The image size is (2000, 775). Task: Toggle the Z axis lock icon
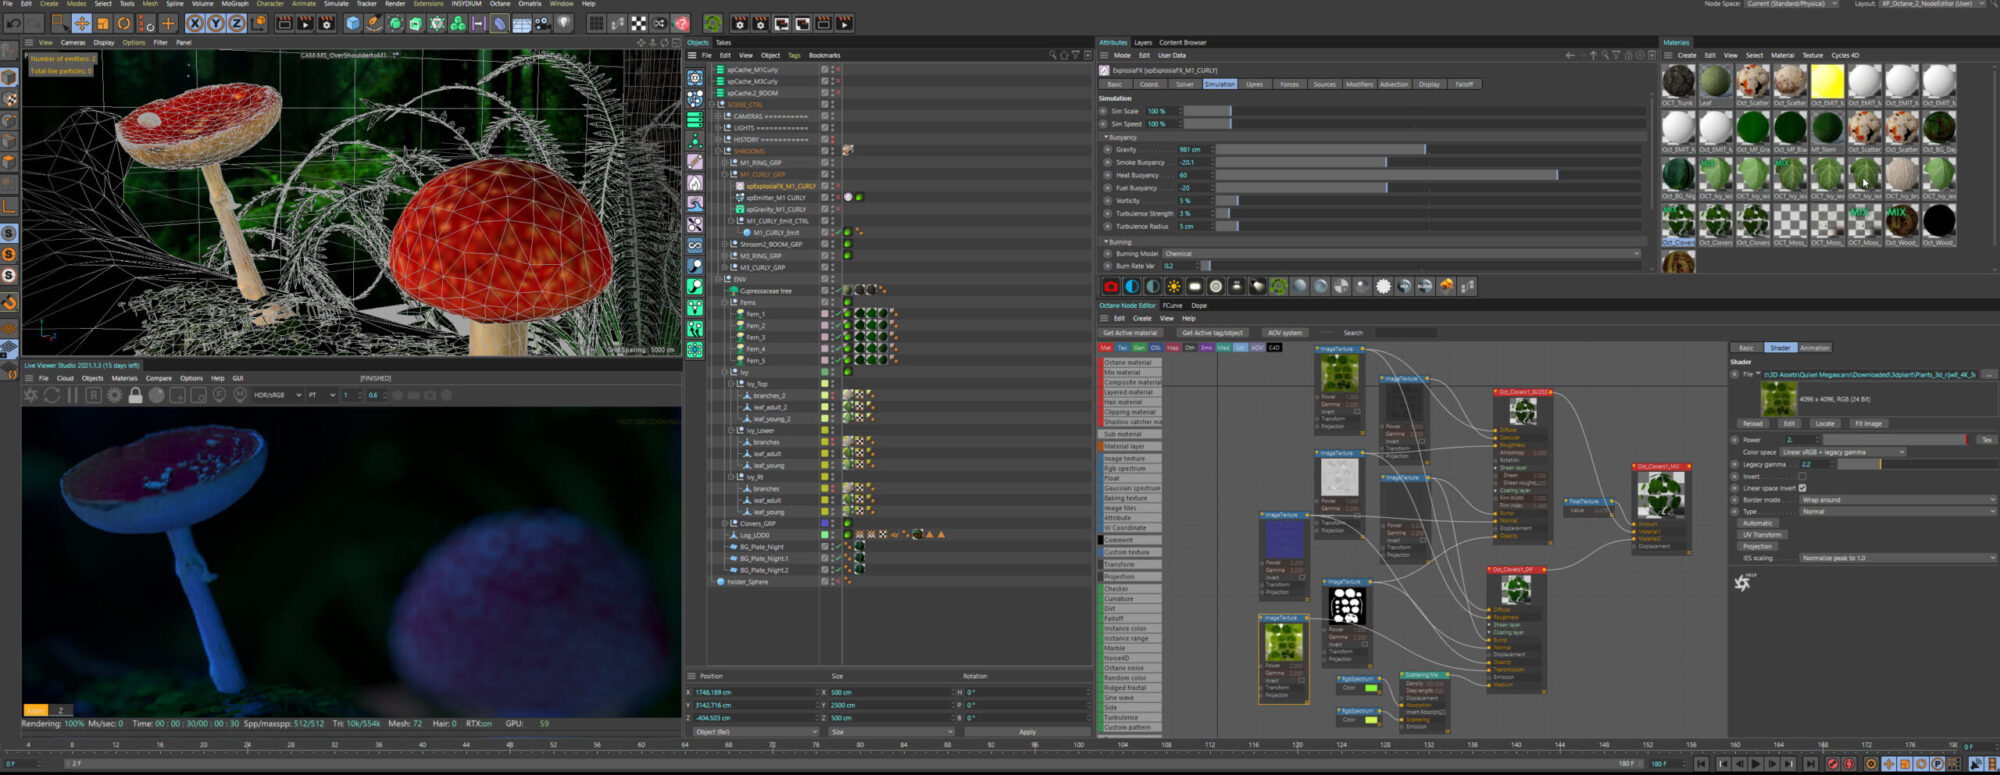236,23
